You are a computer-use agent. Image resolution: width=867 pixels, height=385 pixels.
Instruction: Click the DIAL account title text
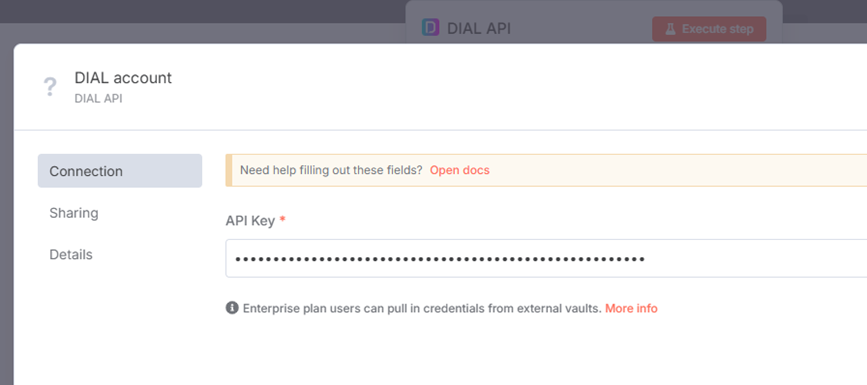pos(123,78)
